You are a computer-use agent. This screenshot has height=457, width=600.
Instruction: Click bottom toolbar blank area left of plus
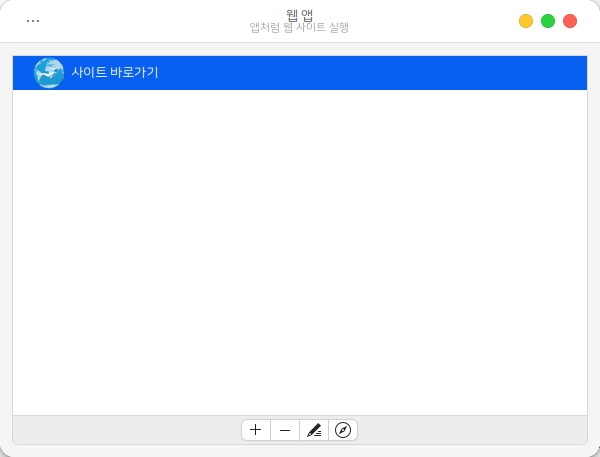click(120, 430)
